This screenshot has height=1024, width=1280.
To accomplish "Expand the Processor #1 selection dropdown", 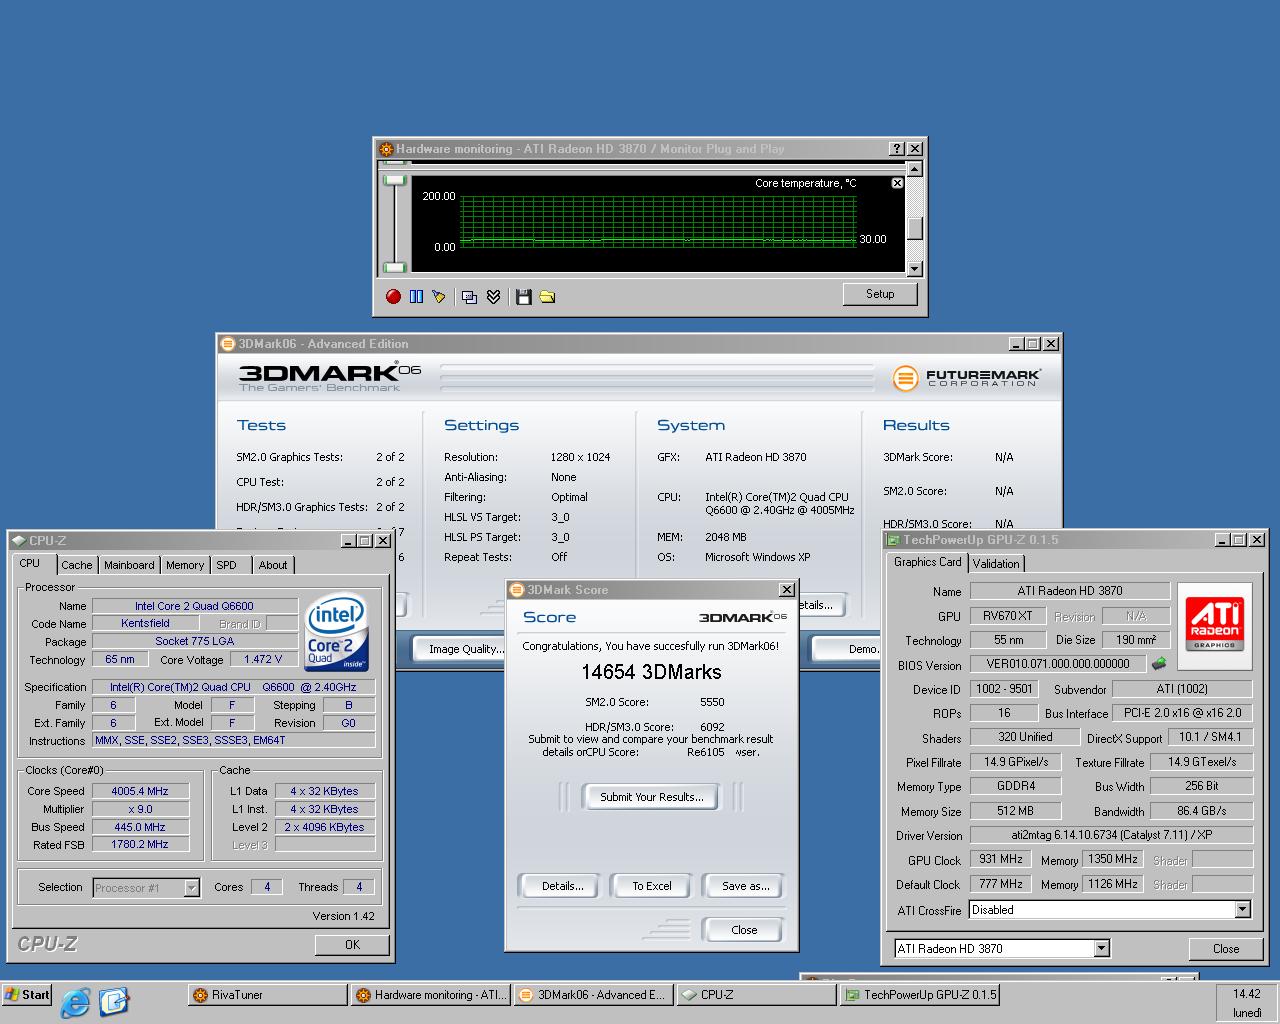I will click(191, 888).
